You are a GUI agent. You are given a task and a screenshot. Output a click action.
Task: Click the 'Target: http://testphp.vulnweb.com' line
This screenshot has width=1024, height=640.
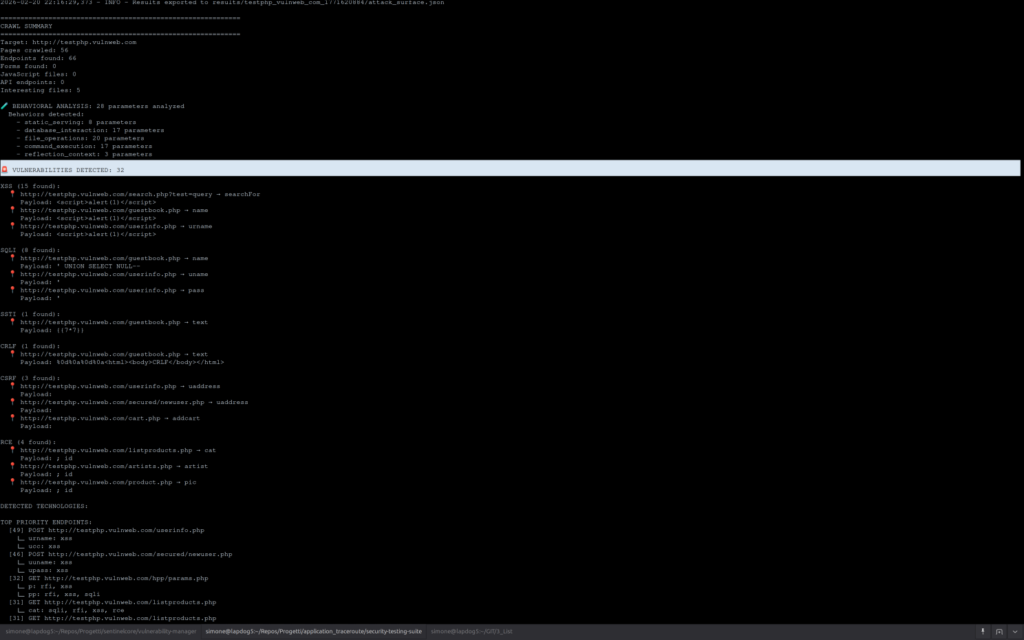pos(69,42)
